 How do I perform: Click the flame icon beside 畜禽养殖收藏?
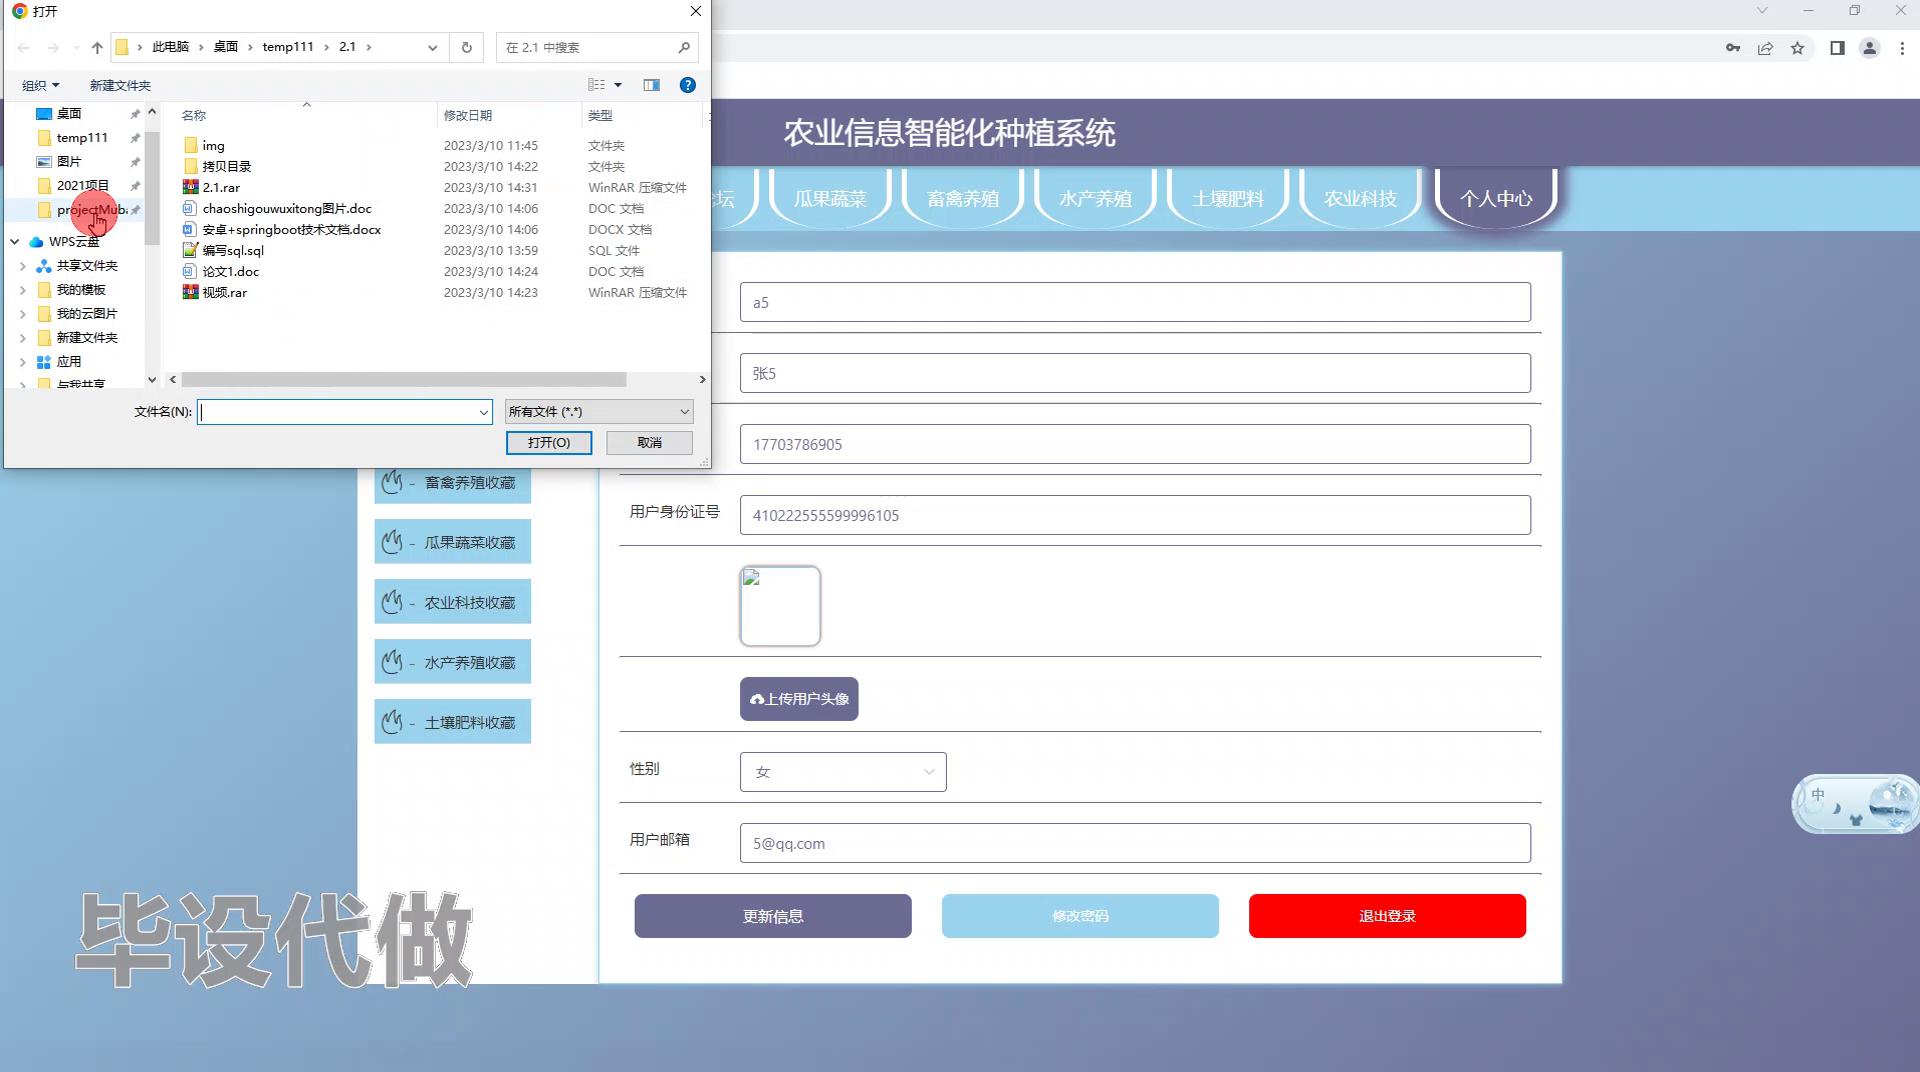pos(392,482)
